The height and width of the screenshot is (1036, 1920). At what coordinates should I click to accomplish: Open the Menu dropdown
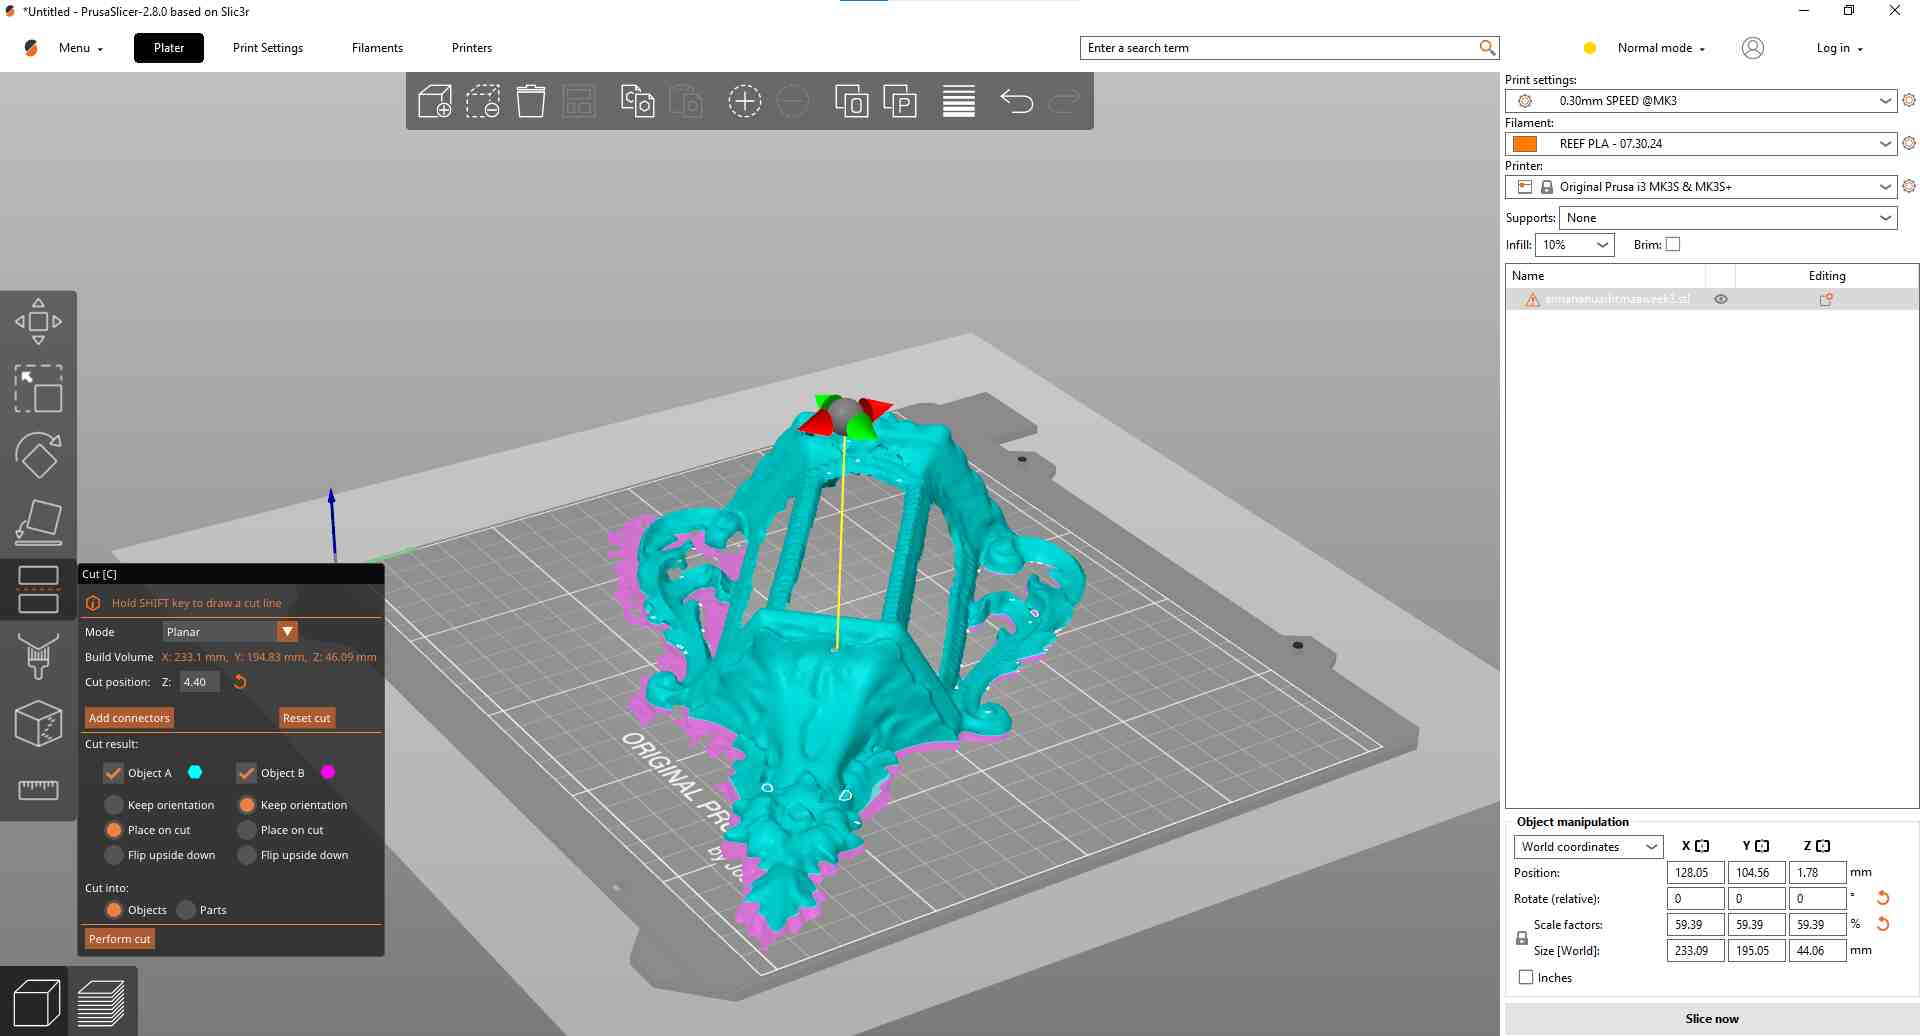pos(80,48)
